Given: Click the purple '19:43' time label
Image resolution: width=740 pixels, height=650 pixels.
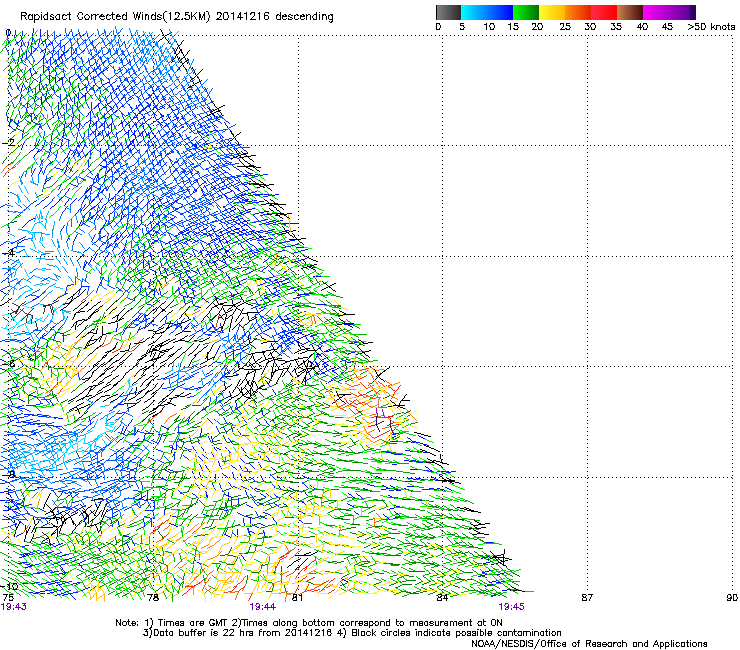Looking at the screenshot, I should coord(14,607).
